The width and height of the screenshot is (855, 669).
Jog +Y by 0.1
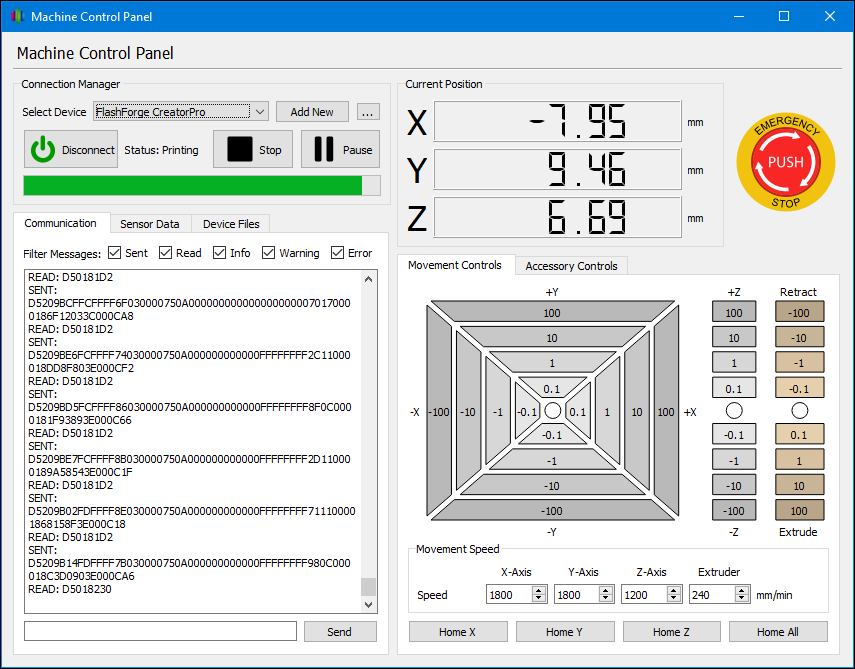click(552, 389)
